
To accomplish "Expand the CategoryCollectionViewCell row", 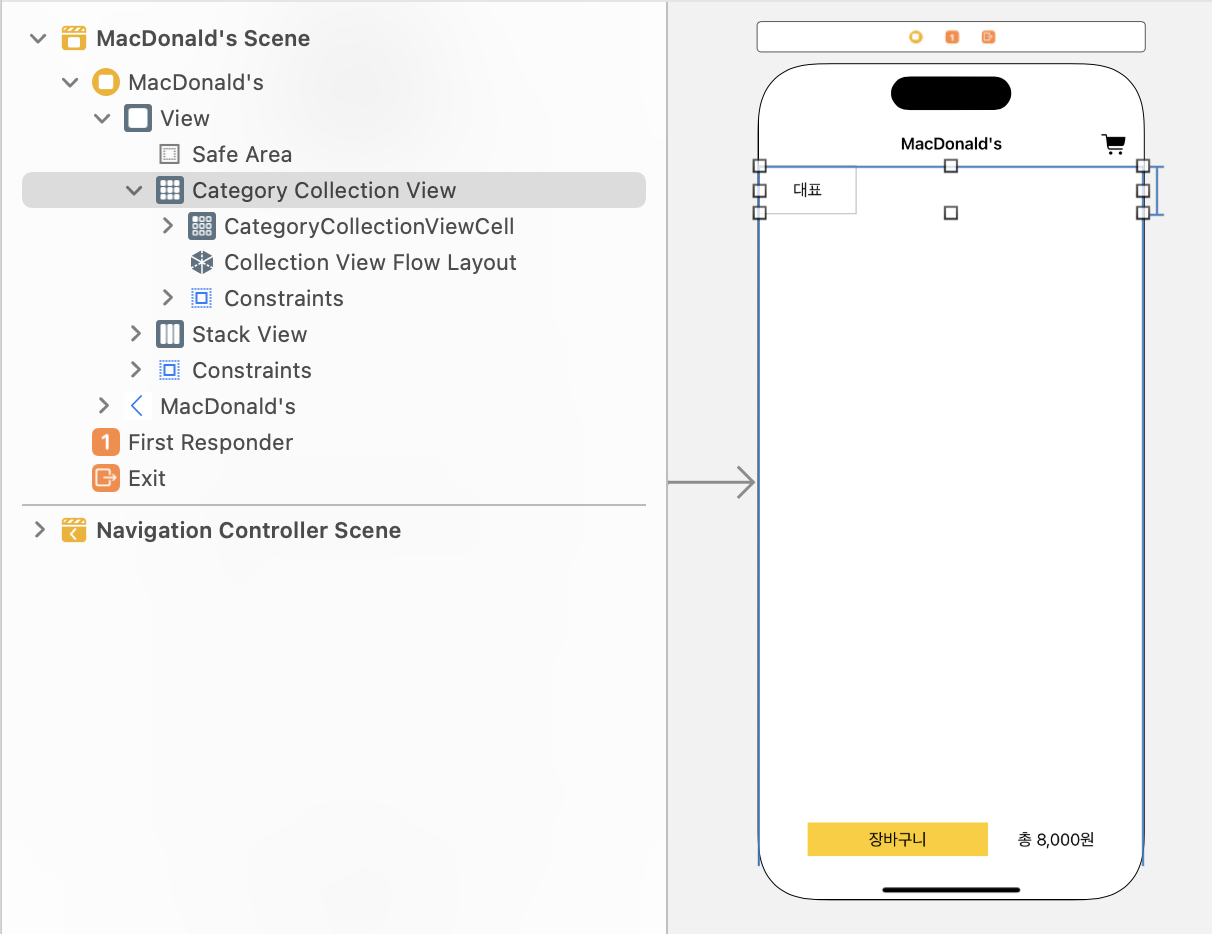I will 167,226.
